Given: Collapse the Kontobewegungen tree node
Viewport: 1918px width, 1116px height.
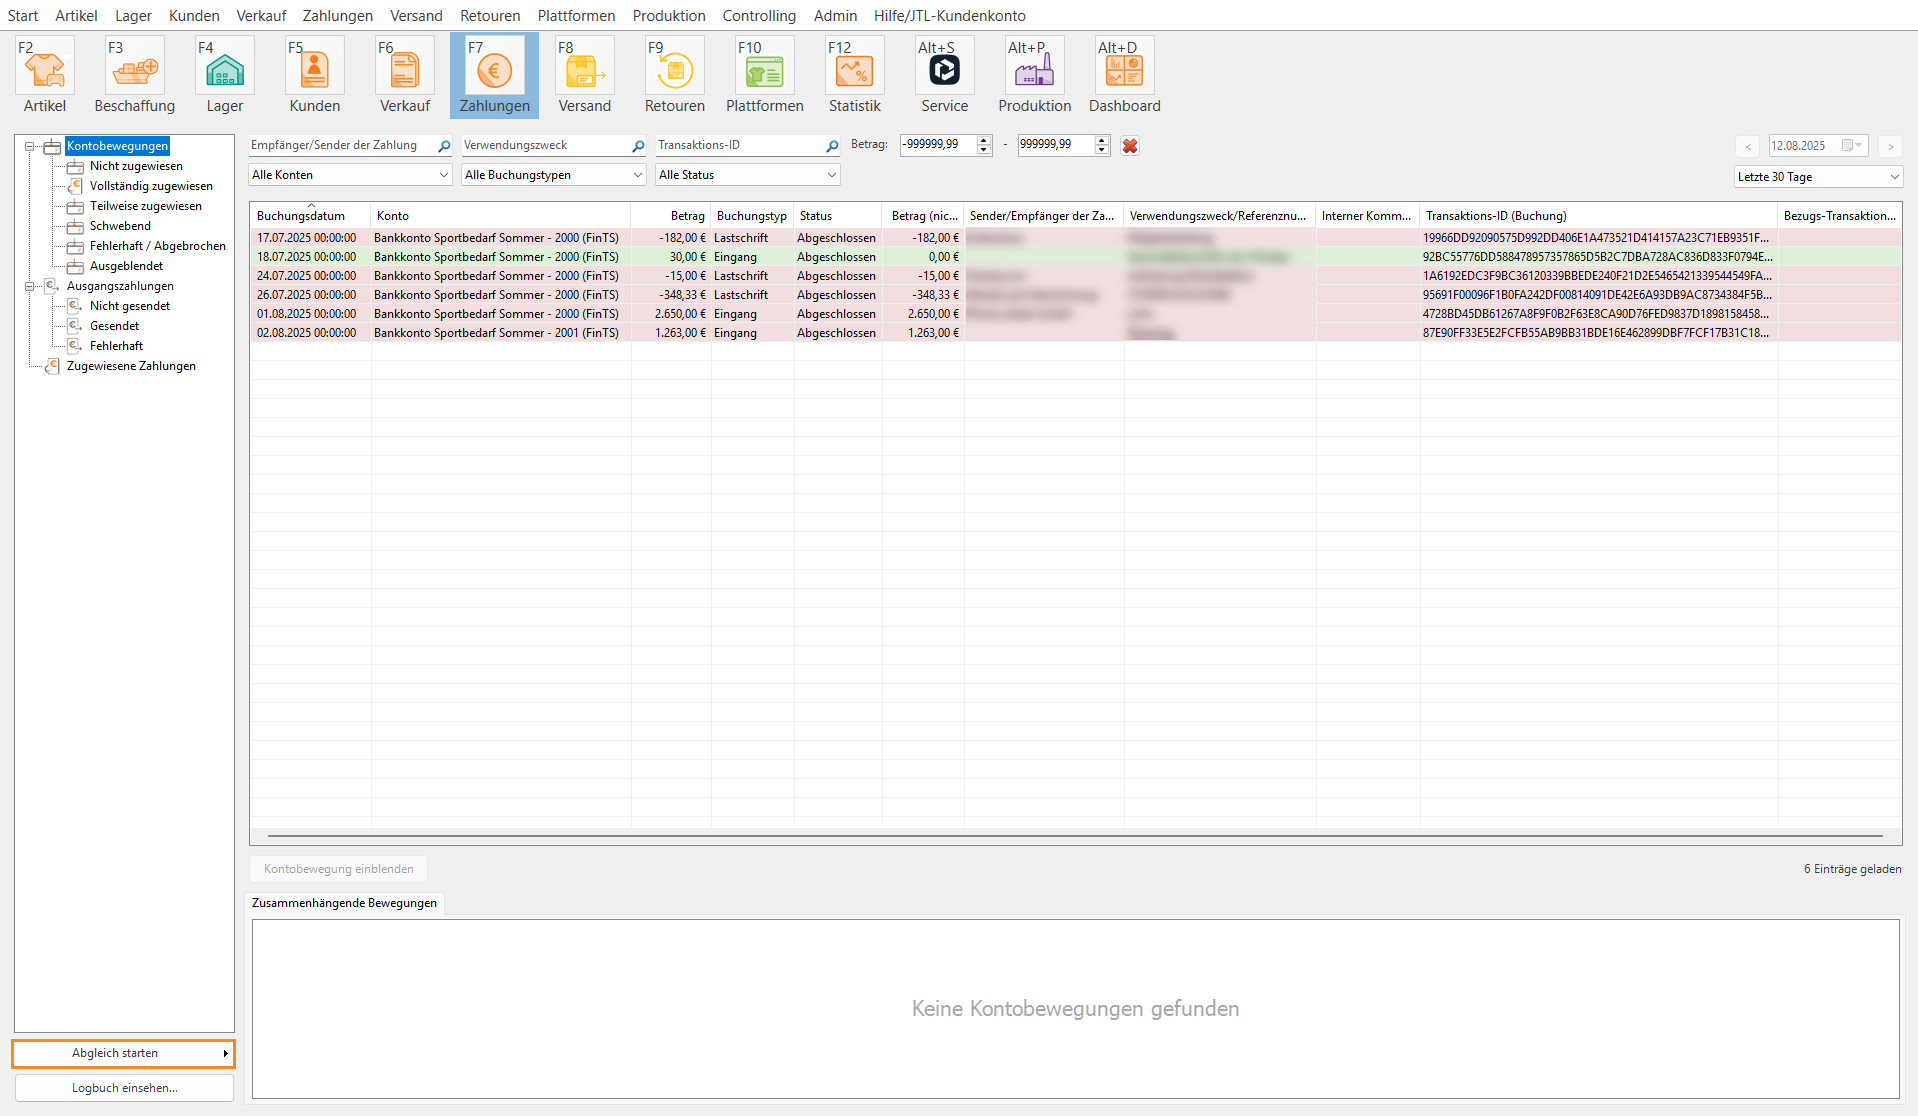Looking at the screenshot, I should [x=30, y=147].
